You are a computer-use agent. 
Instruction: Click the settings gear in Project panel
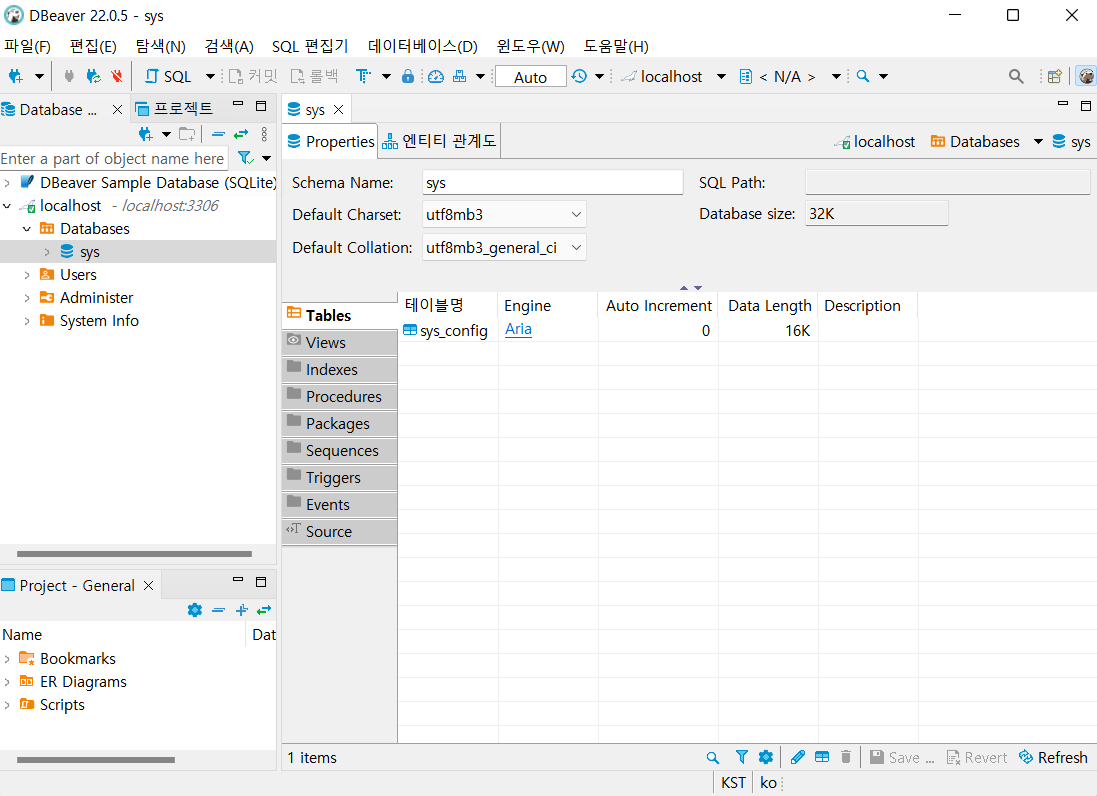coord(194,610)
